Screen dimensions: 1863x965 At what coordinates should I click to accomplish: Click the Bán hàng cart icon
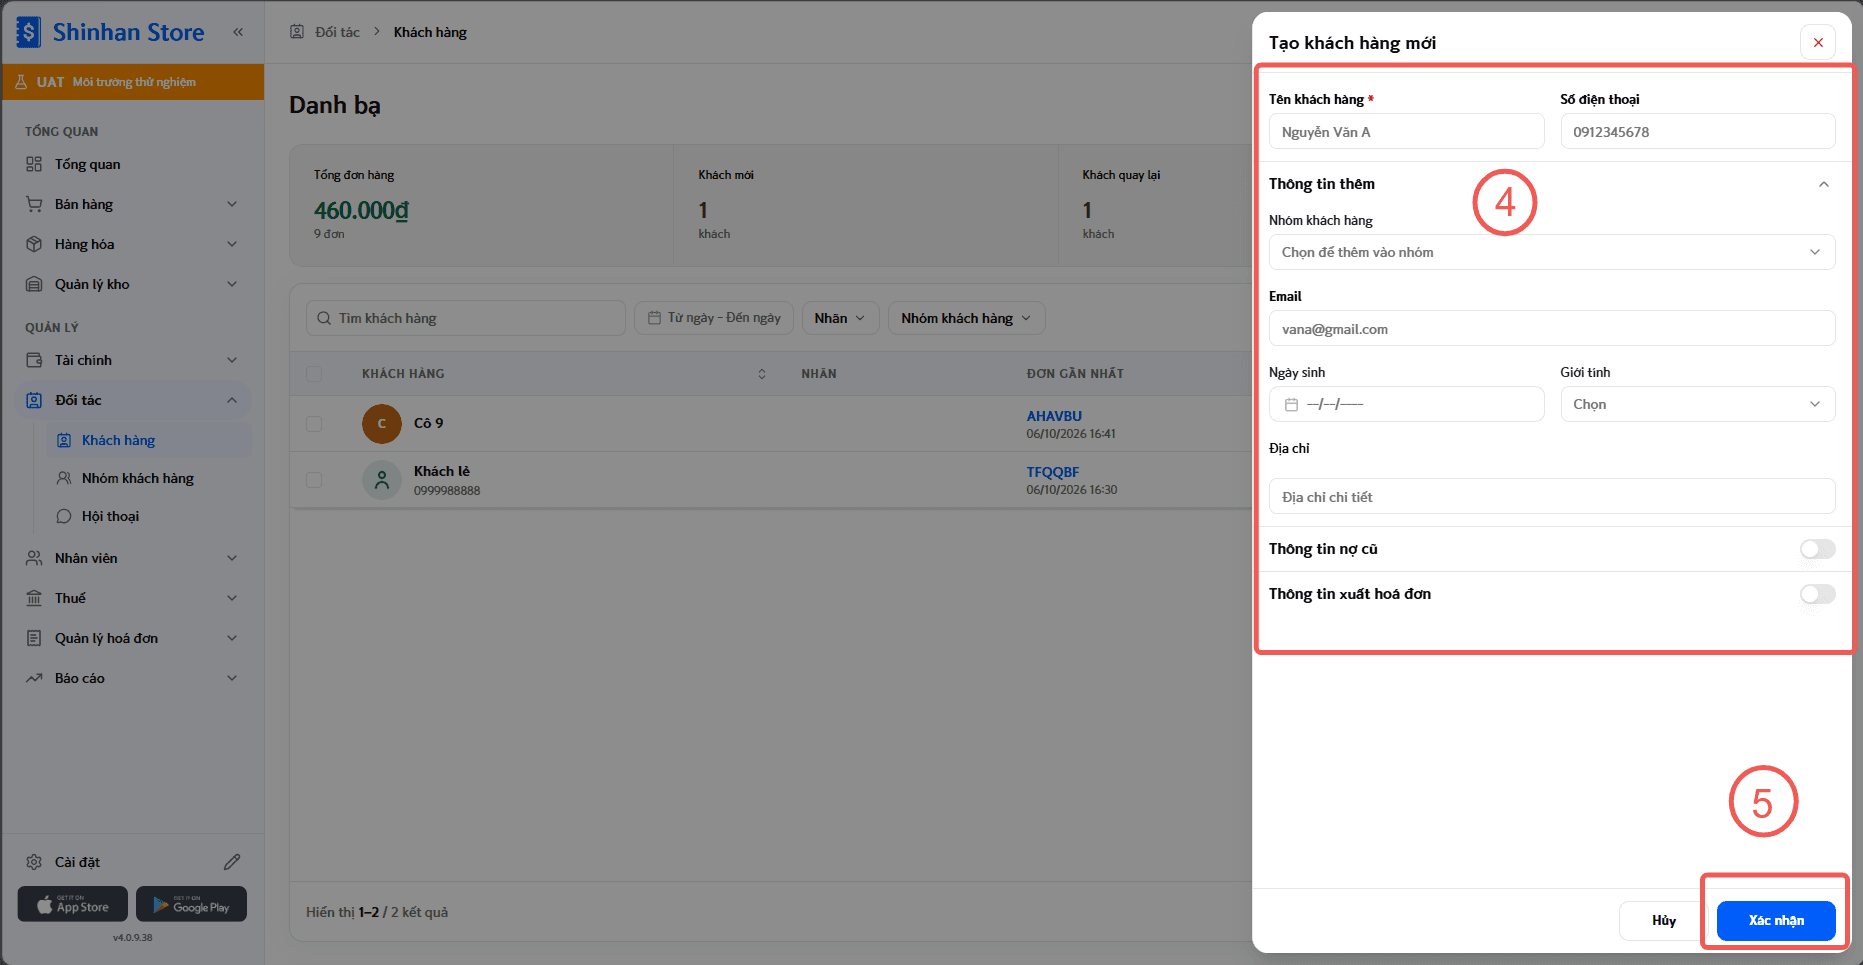34,204
